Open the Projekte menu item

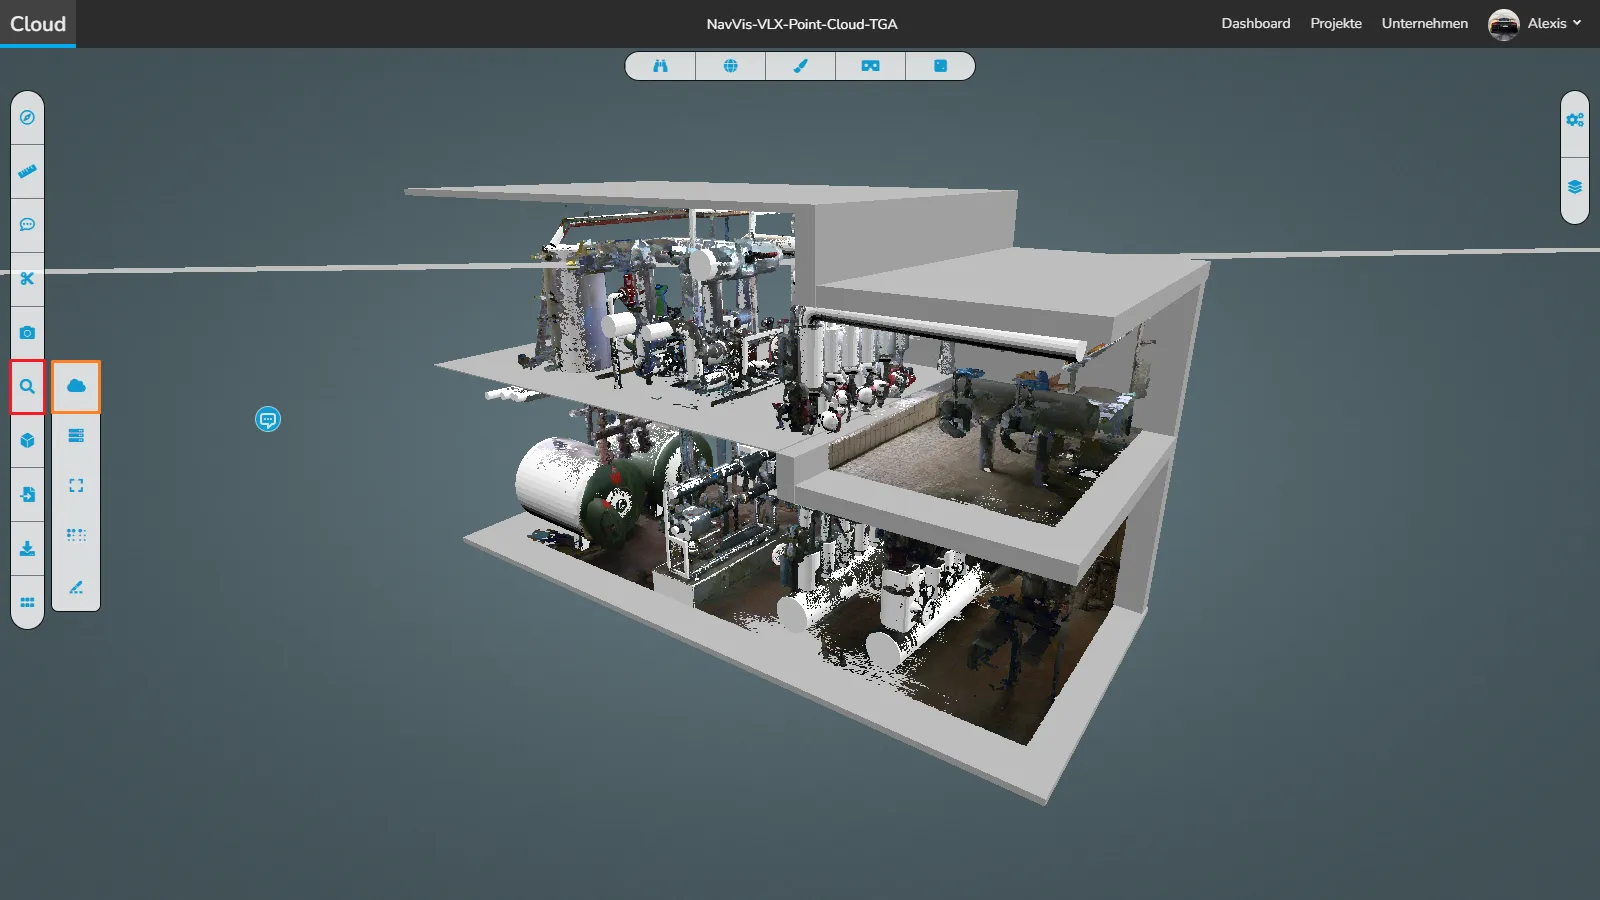click(1336, 23)
